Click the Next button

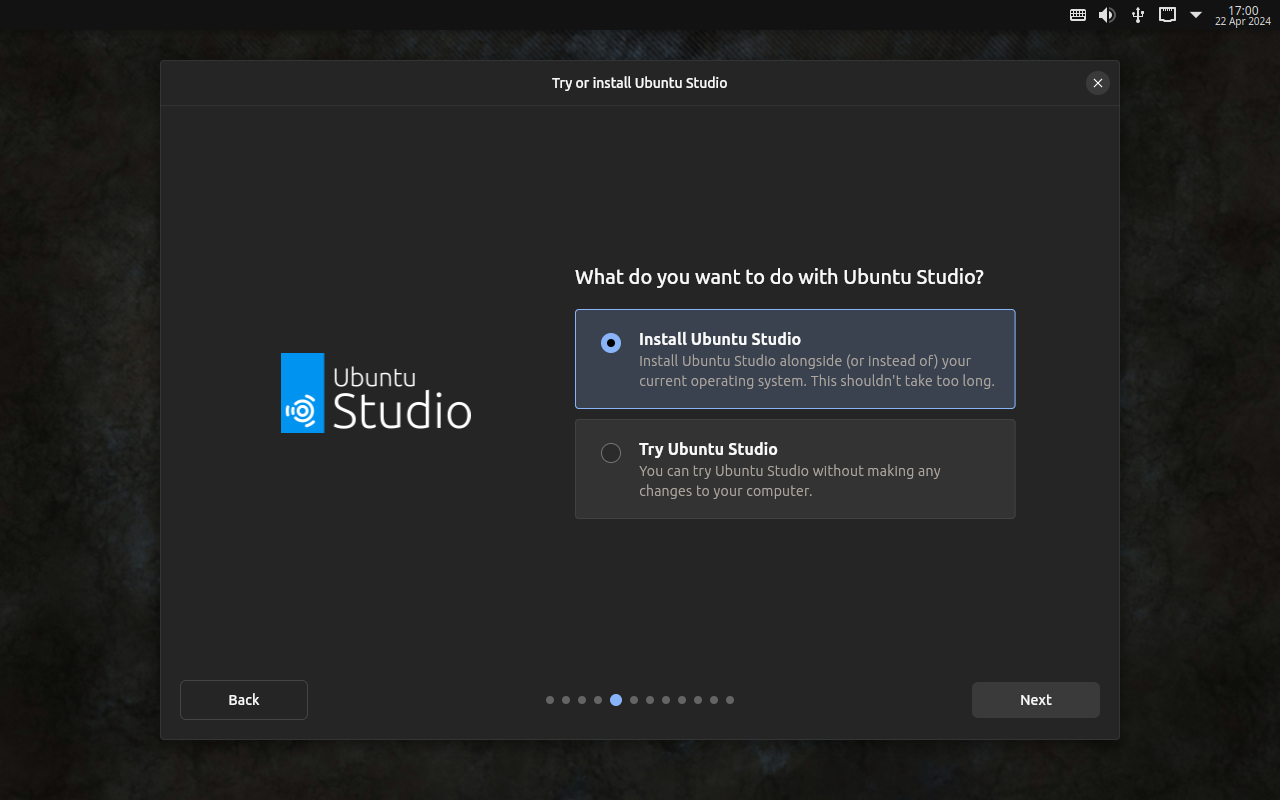(1035, 700)
